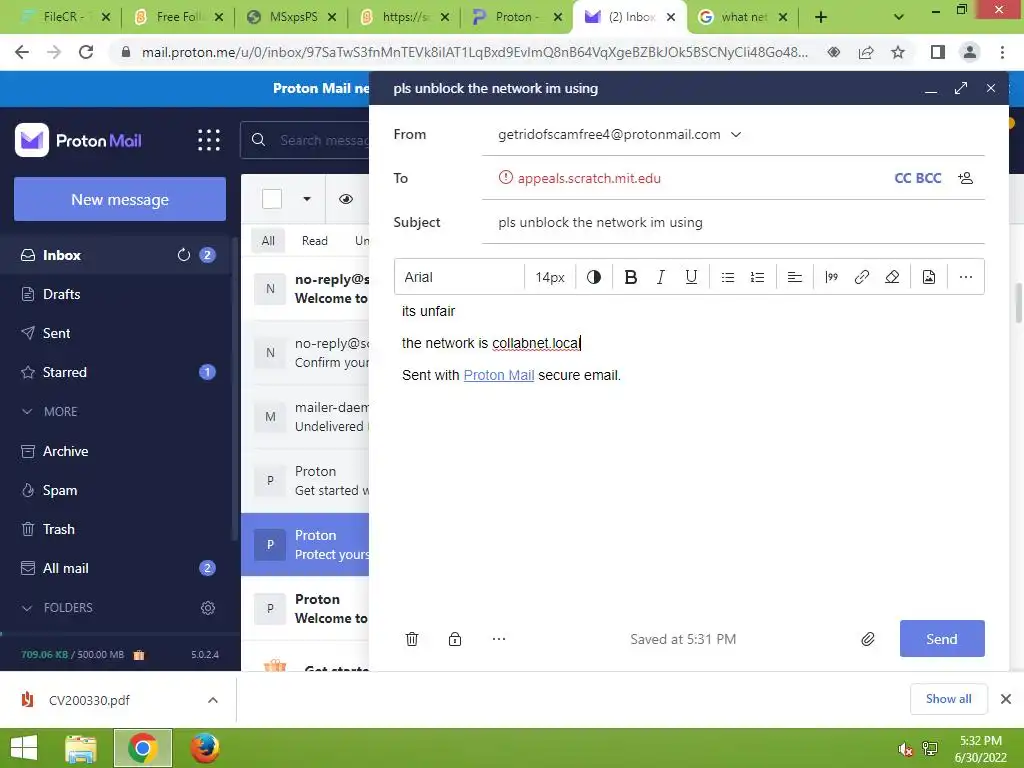Click Show all downloads
The height and width of the screenshot is (768, 1024).
[x=948, y=699]
